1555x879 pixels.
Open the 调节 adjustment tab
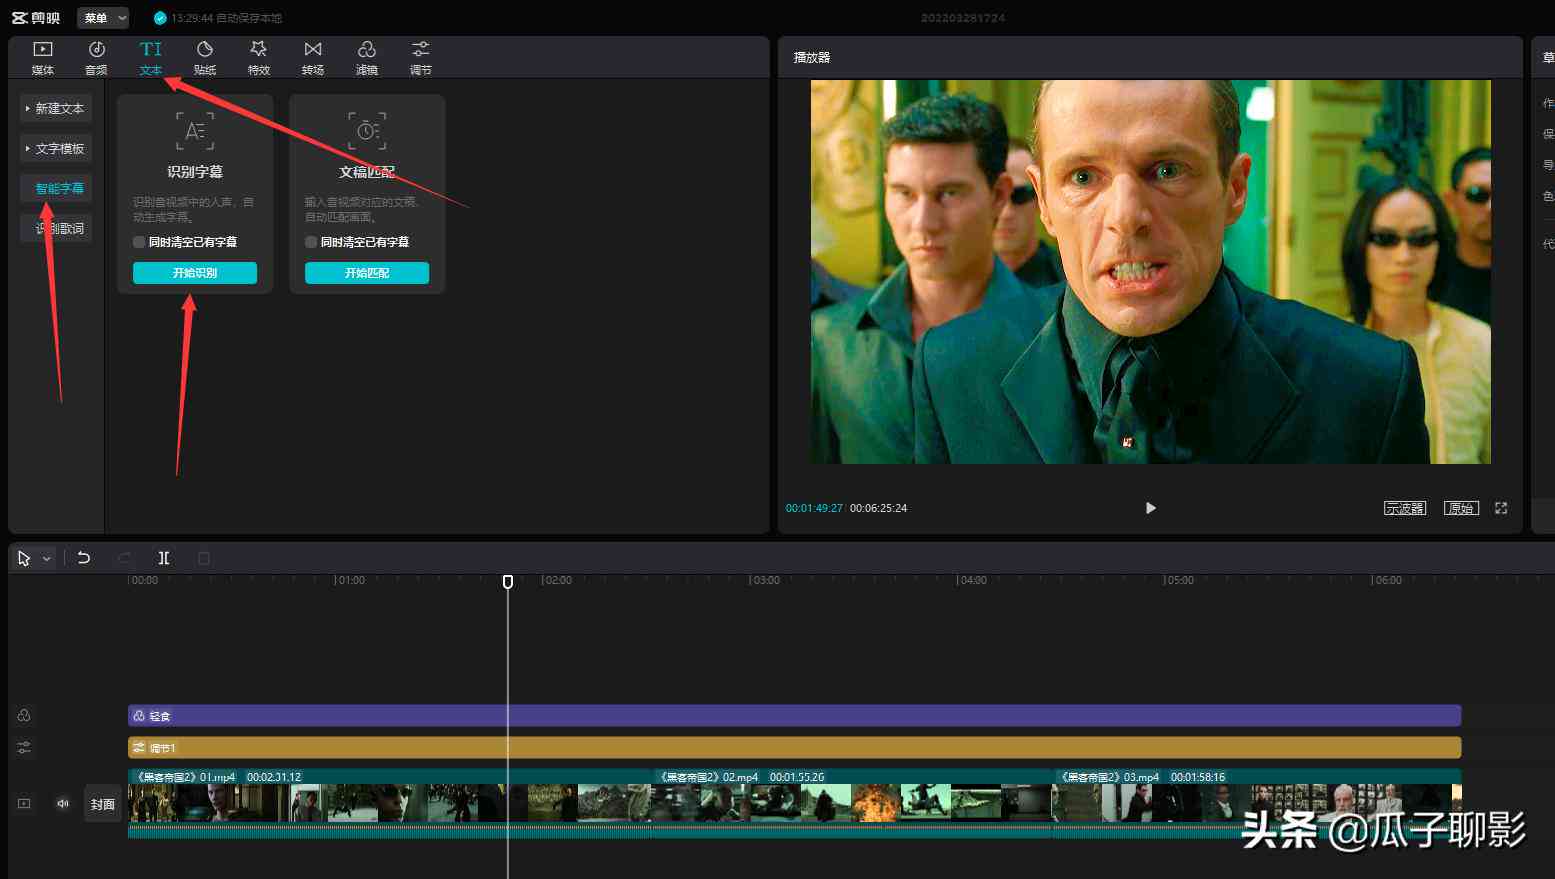coord(421,58)
